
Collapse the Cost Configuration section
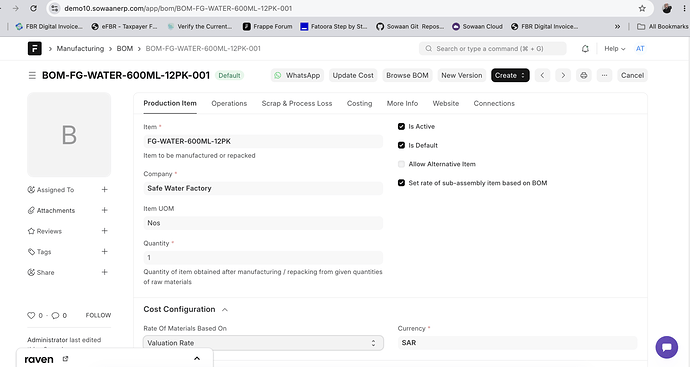point(225,310)
